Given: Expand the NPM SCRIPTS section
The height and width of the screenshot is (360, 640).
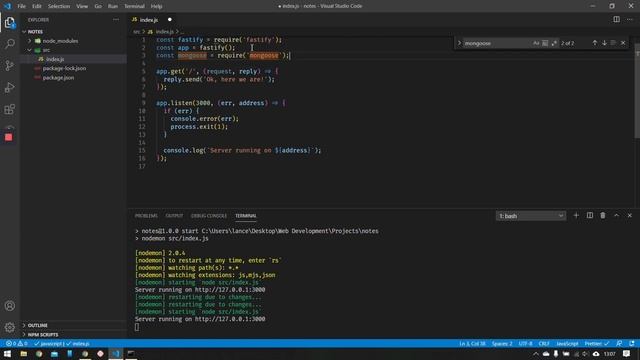Looking at the screenshot, I should [42, 335].
